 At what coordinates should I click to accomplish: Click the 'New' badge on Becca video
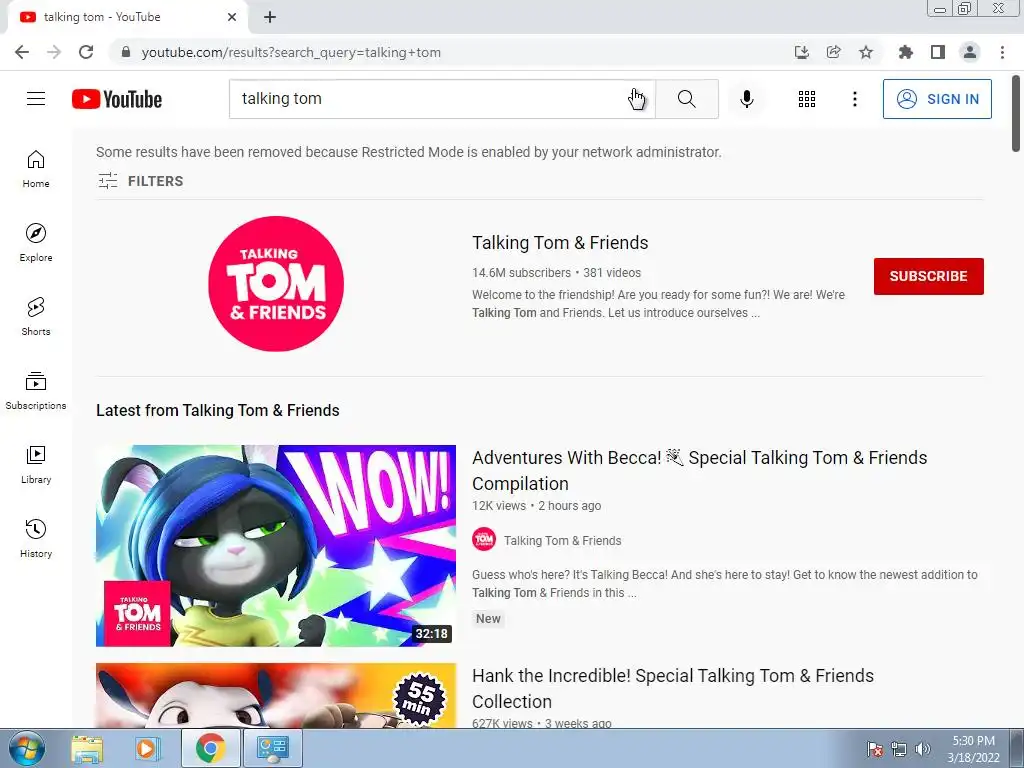[x=488, y=618]
